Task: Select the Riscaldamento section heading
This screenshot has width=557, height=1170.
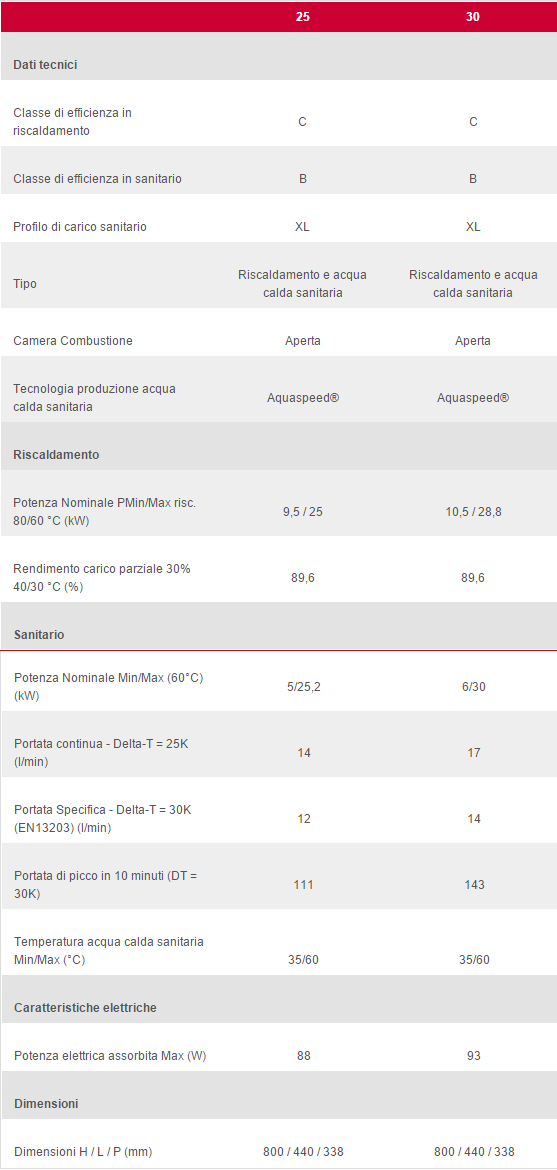Action: click(56, 454)
